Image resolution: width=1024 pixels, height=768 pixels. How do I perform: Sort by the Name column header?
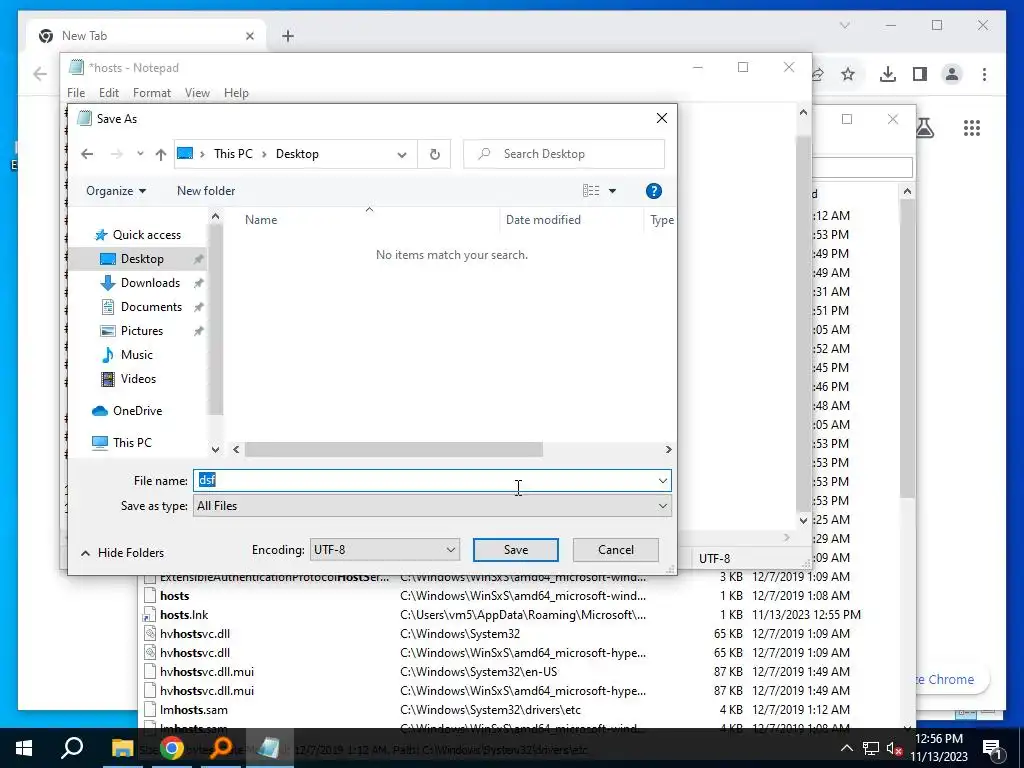pos(261,220)
